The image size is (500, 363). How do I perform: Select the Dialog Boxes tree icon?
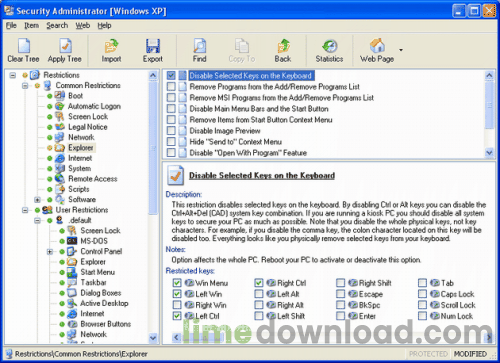click(x=72, y=293)
